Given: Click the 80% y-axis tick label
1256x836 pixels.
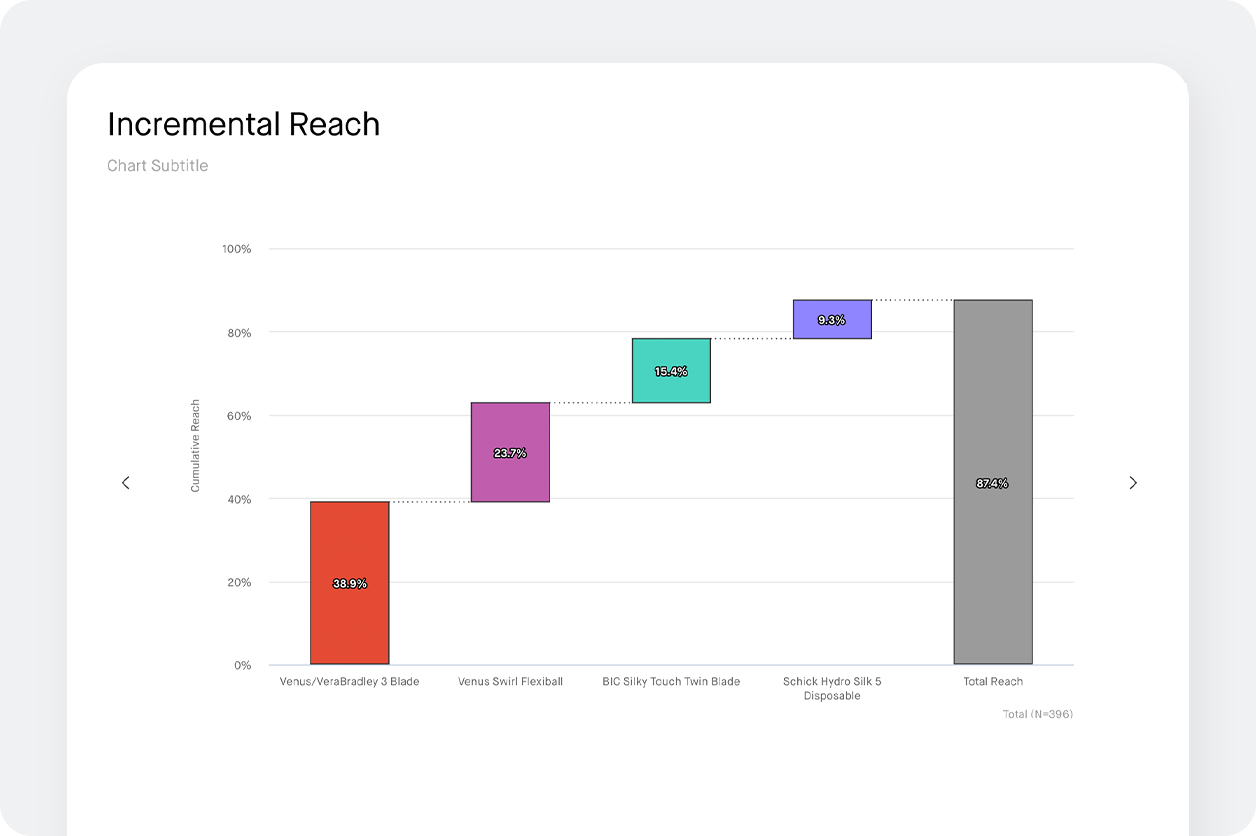Looking at the screenshot, I should pyautogui.click(x=239, y=332).
